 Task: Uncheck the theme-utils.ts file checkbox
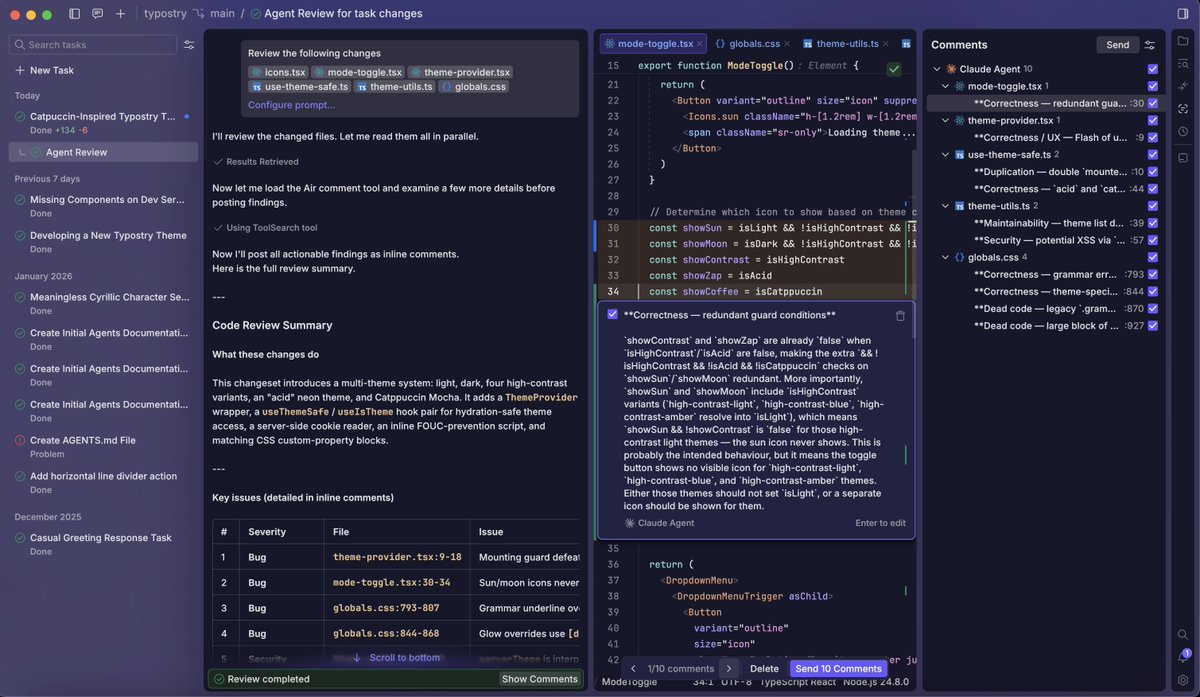click(1153, 206)
